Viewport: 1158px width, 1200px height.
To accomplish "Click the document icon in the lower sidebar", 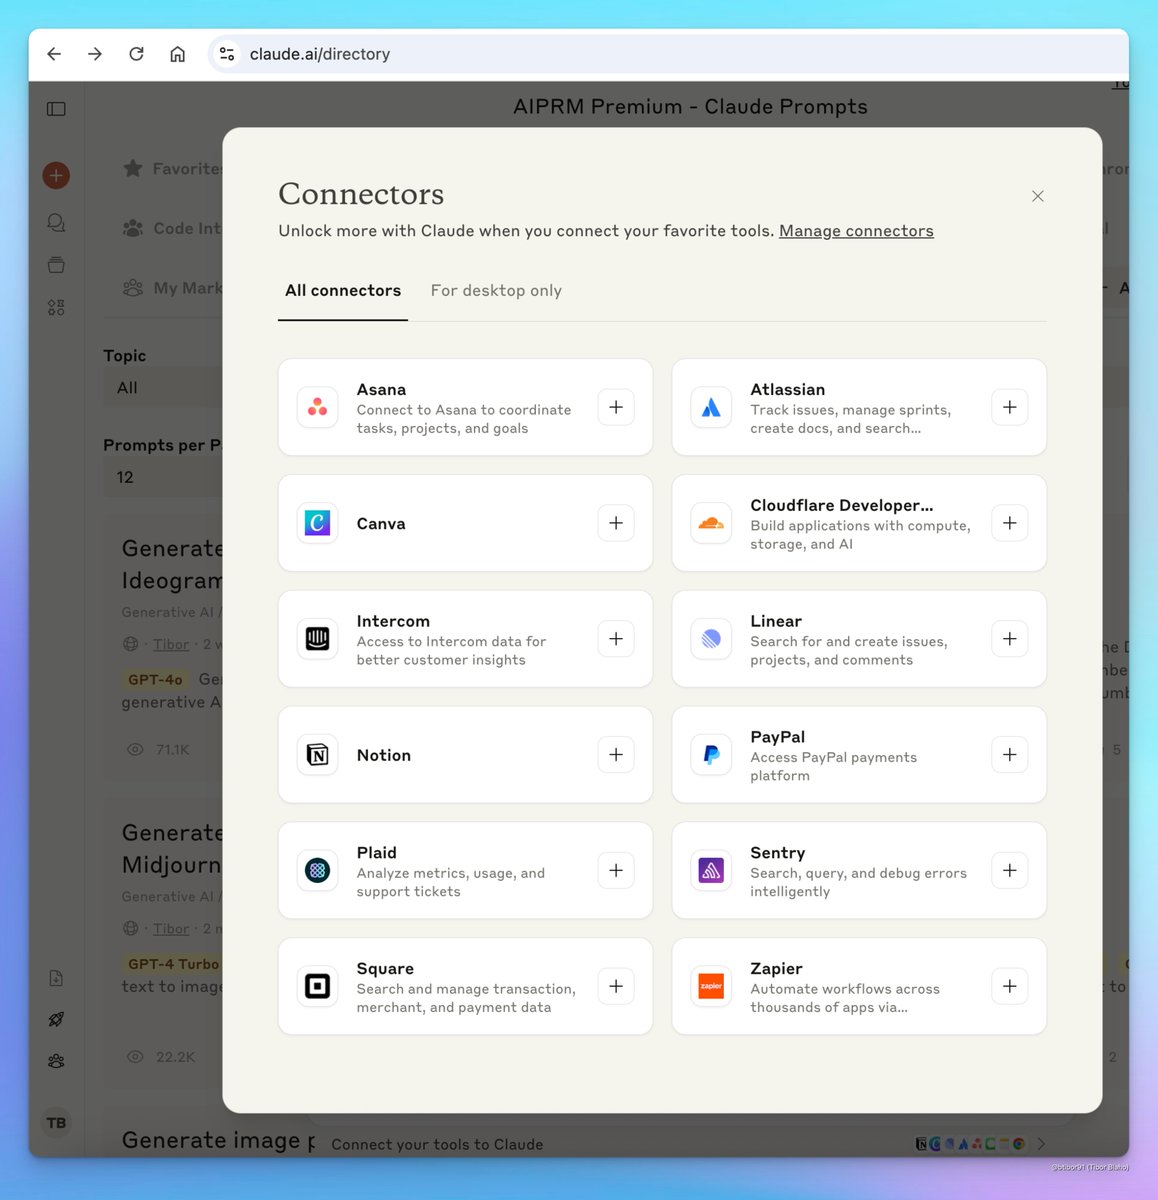I will click(56, 978).
